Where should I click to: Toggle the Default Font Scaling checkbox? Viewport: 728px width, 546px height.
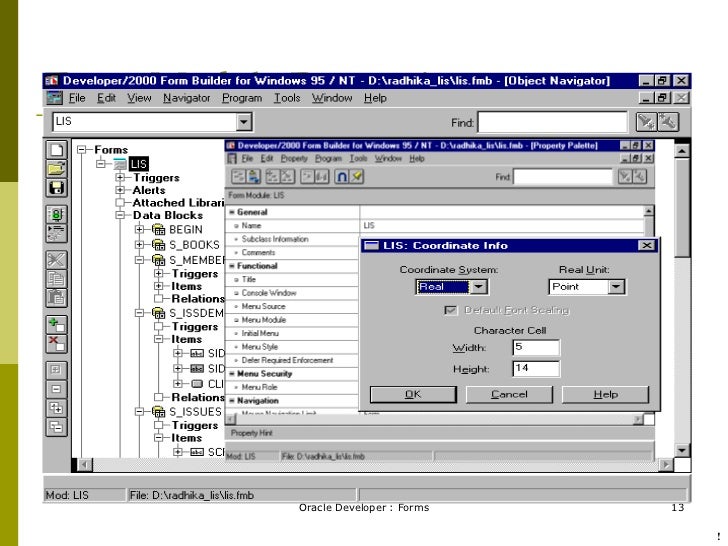click(450, 310)
